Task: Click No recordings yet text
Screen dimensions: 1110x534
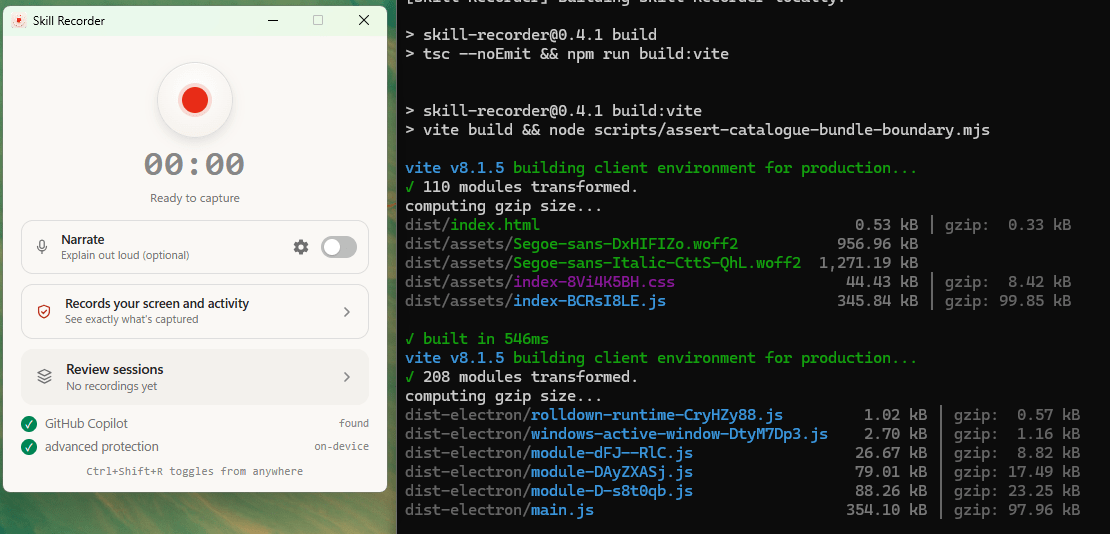Action: 112,387
